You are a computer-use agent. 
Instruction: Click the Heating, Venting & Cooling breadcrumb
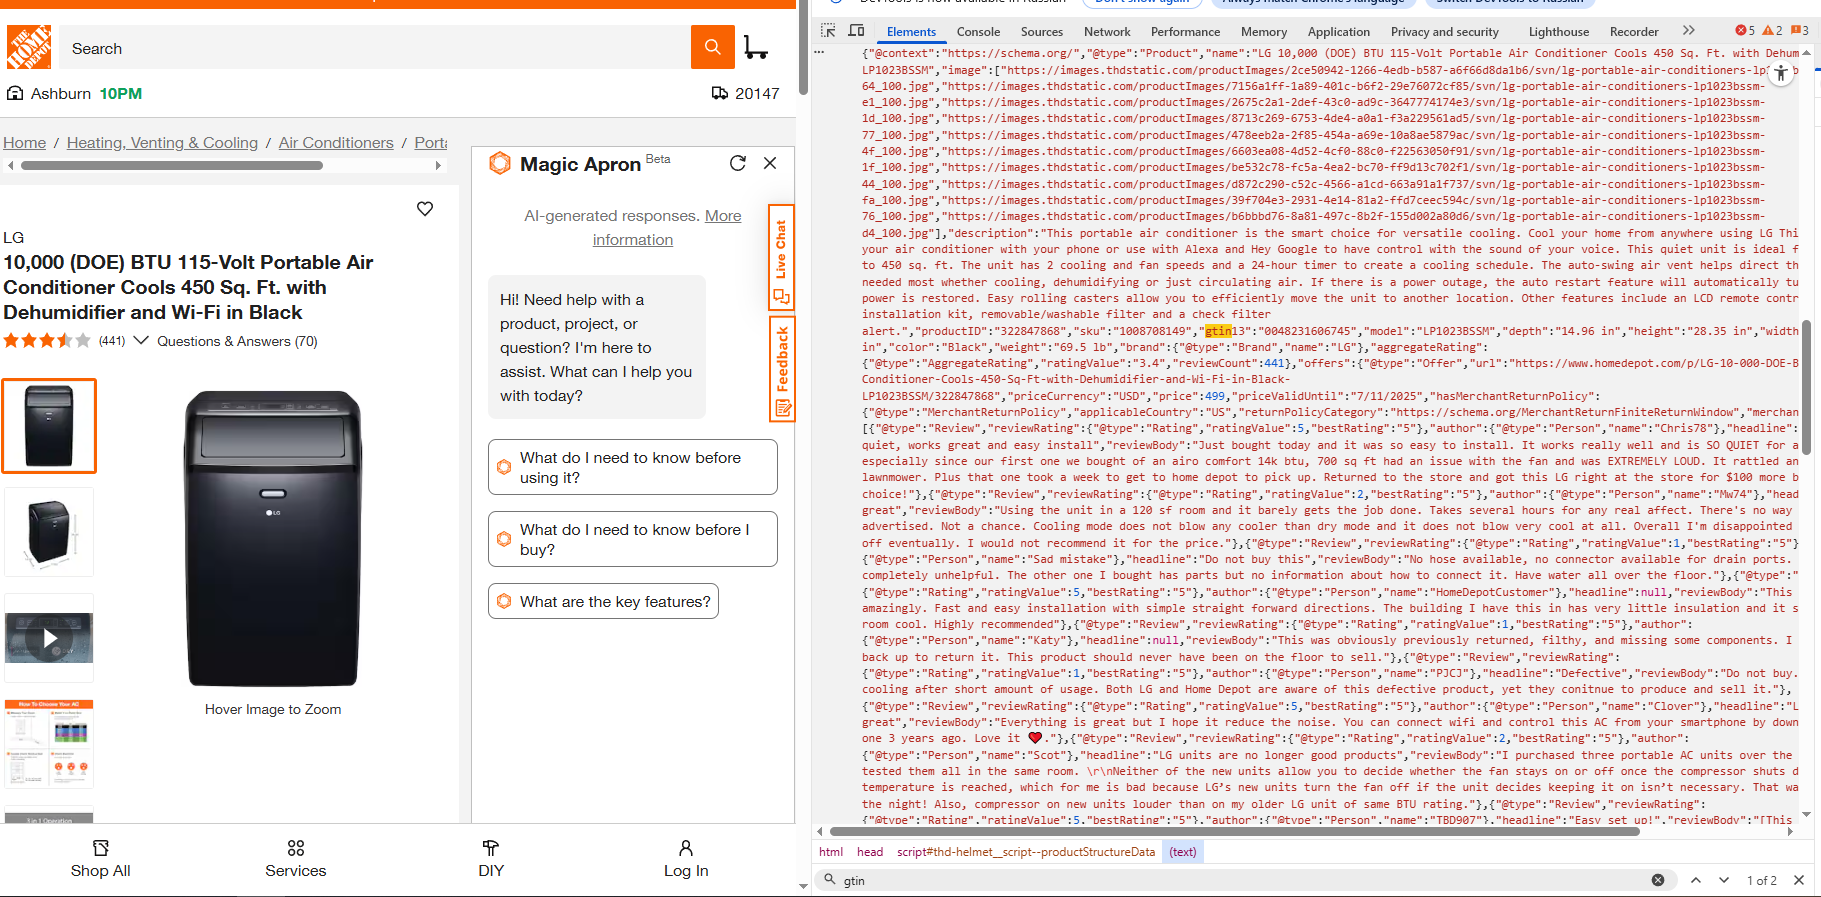pos(162,143)
